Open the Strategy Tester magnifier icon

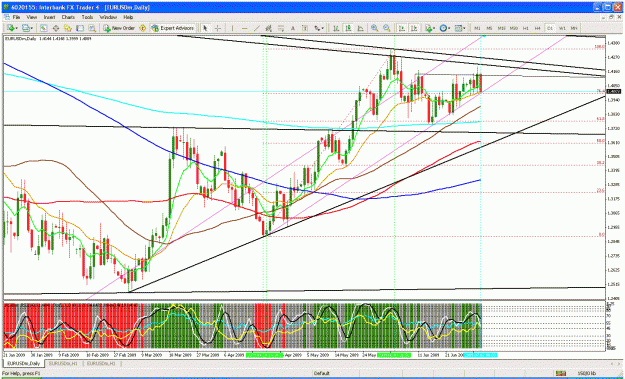(92, 28)
